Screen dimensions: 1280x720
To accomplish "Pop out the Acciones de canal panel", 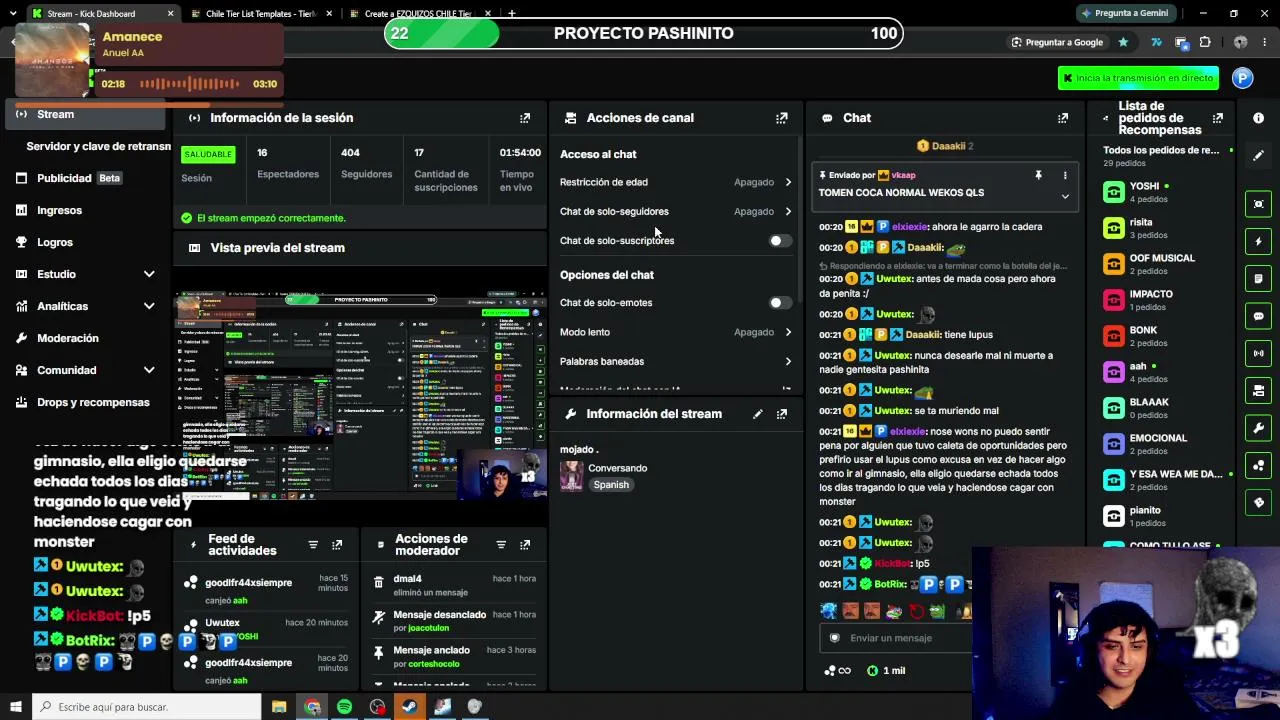I will [x=782, y=118].
